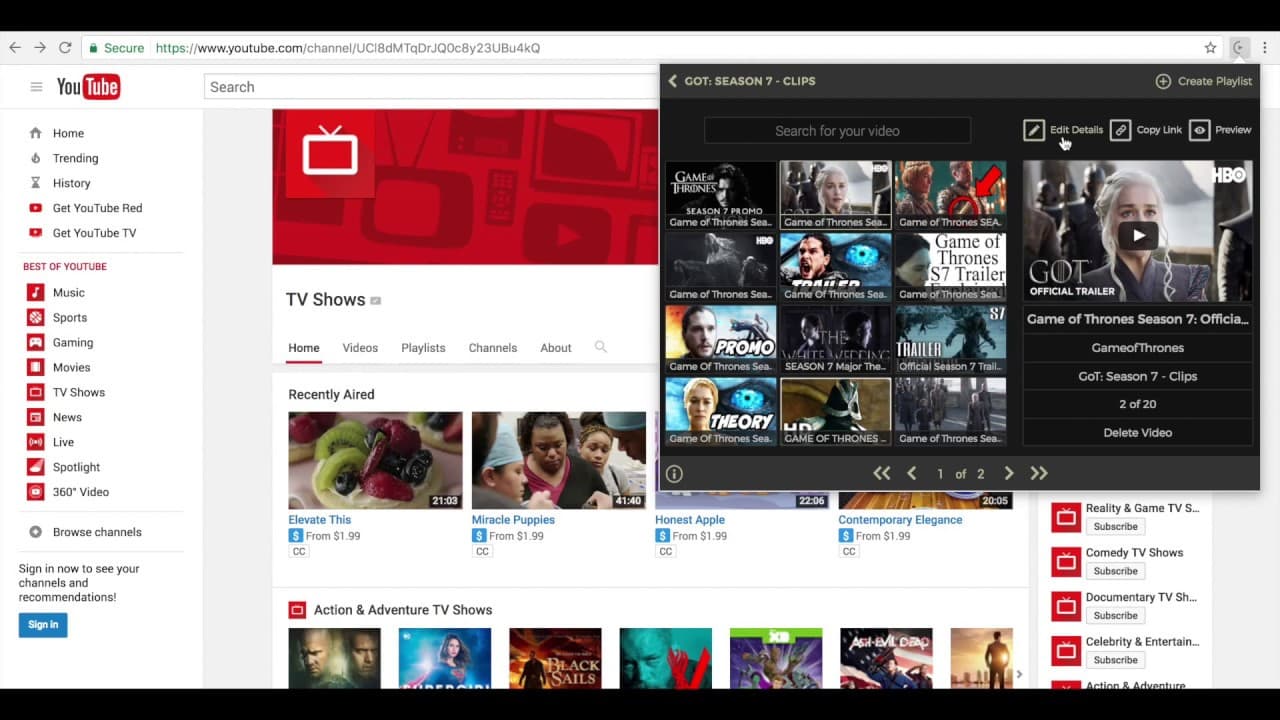Subscribe to Comedy TV Shows

tap(1115, 571)
